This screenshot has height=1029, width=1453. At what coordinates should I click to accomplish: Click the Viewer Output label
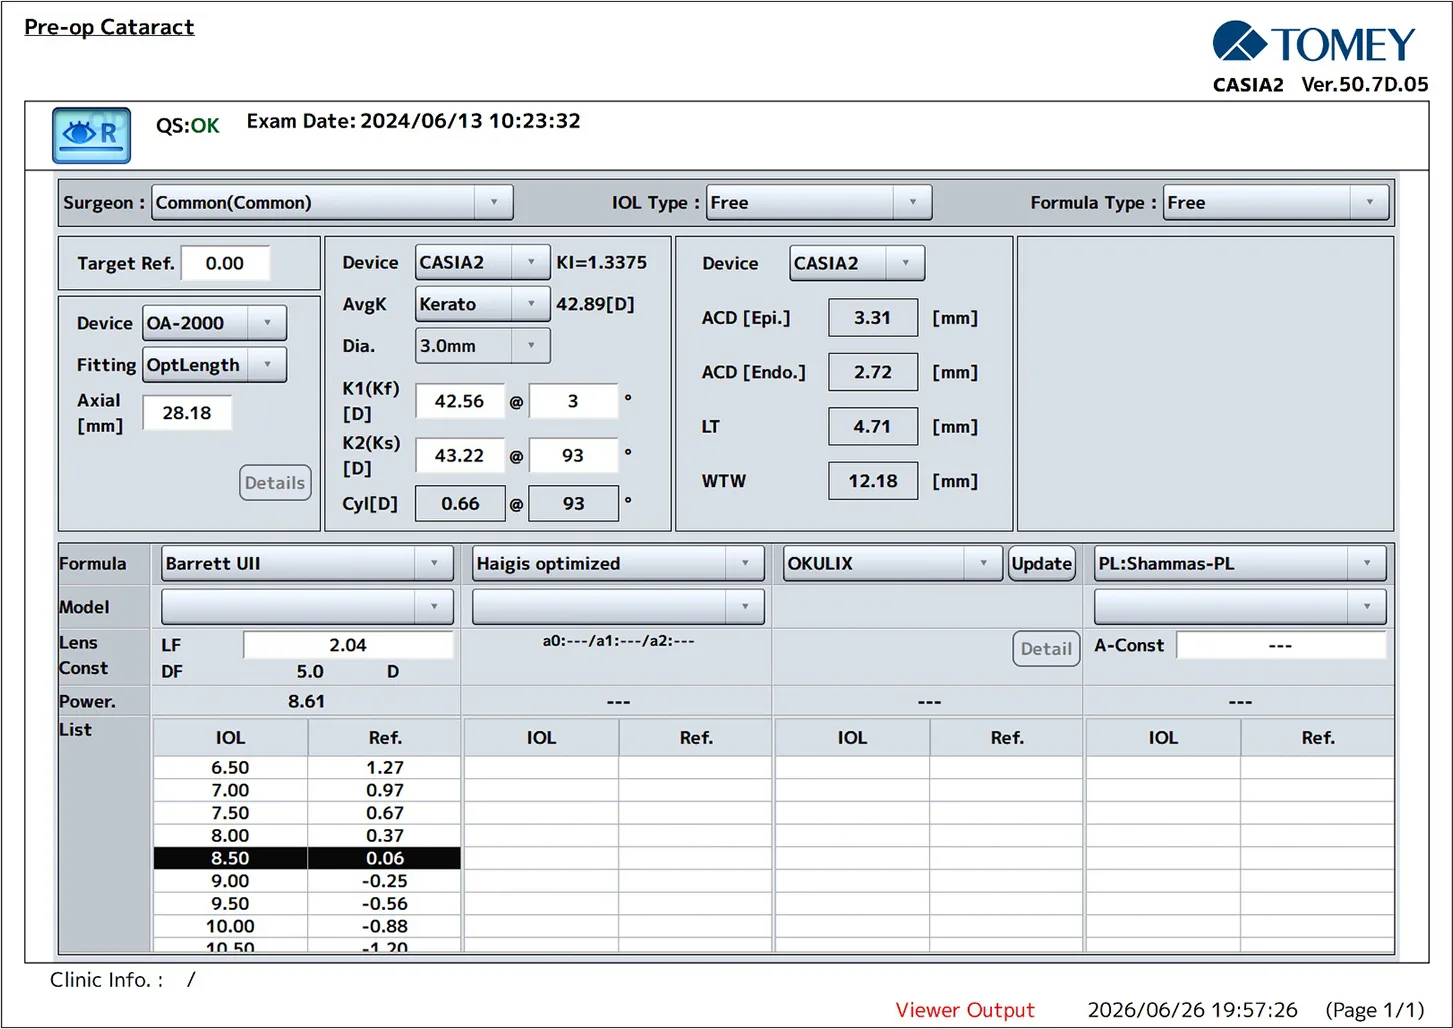tap(965, 1010)
